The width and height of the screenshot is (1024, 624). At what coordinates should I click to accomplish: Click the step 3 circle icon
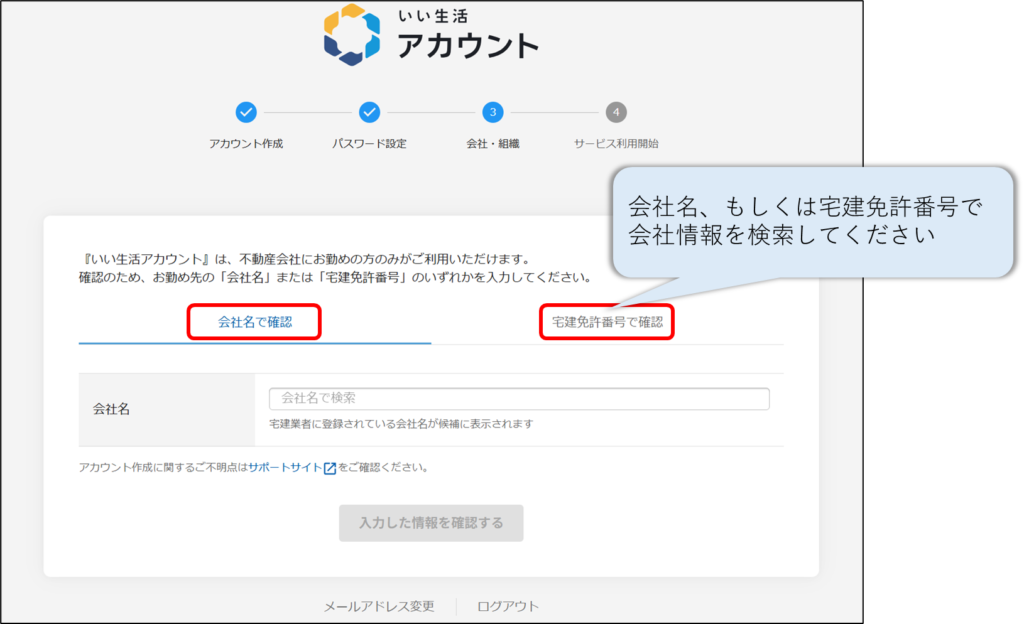[x=493, y=112]
